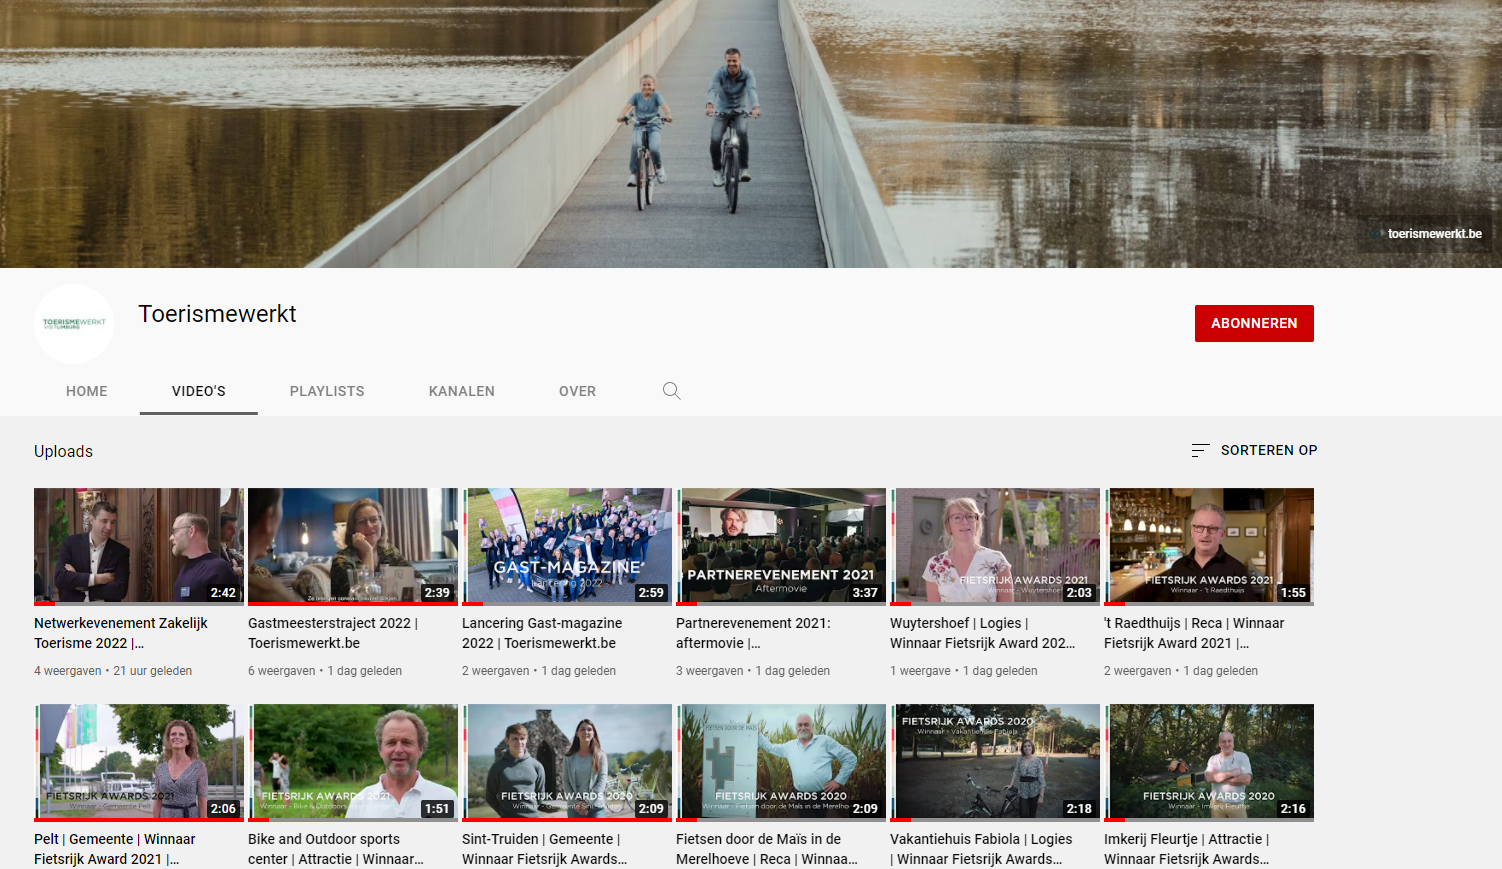Click the '1 weergave • 1 dag geleden' text

pos(964,671)
